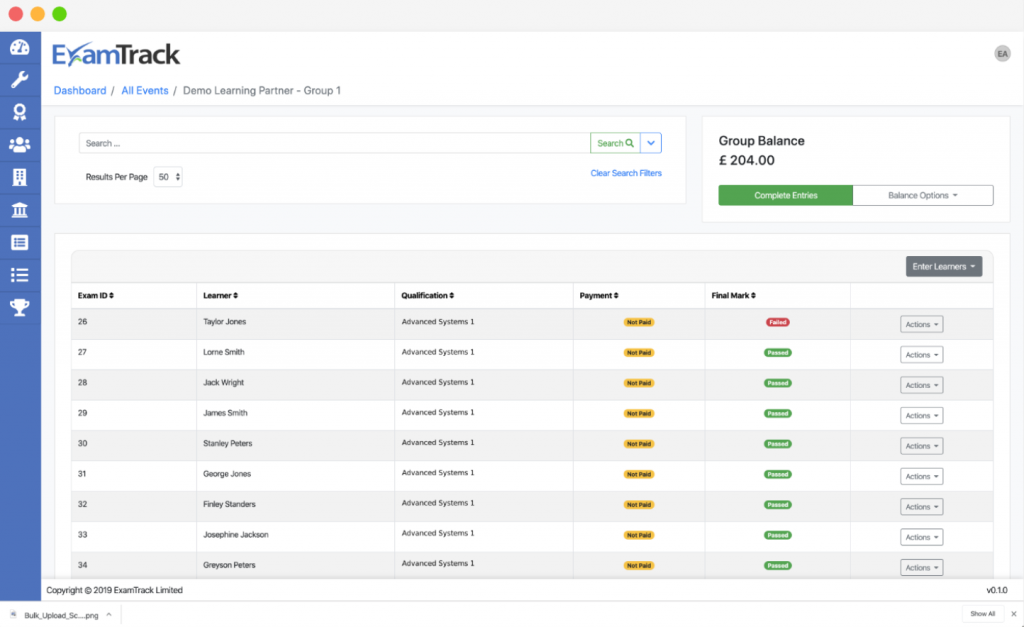The width and height of the screenshot is (1024, 627).
Task: Click the office building icon in sidebar
Action: click(x=20, y=177)
